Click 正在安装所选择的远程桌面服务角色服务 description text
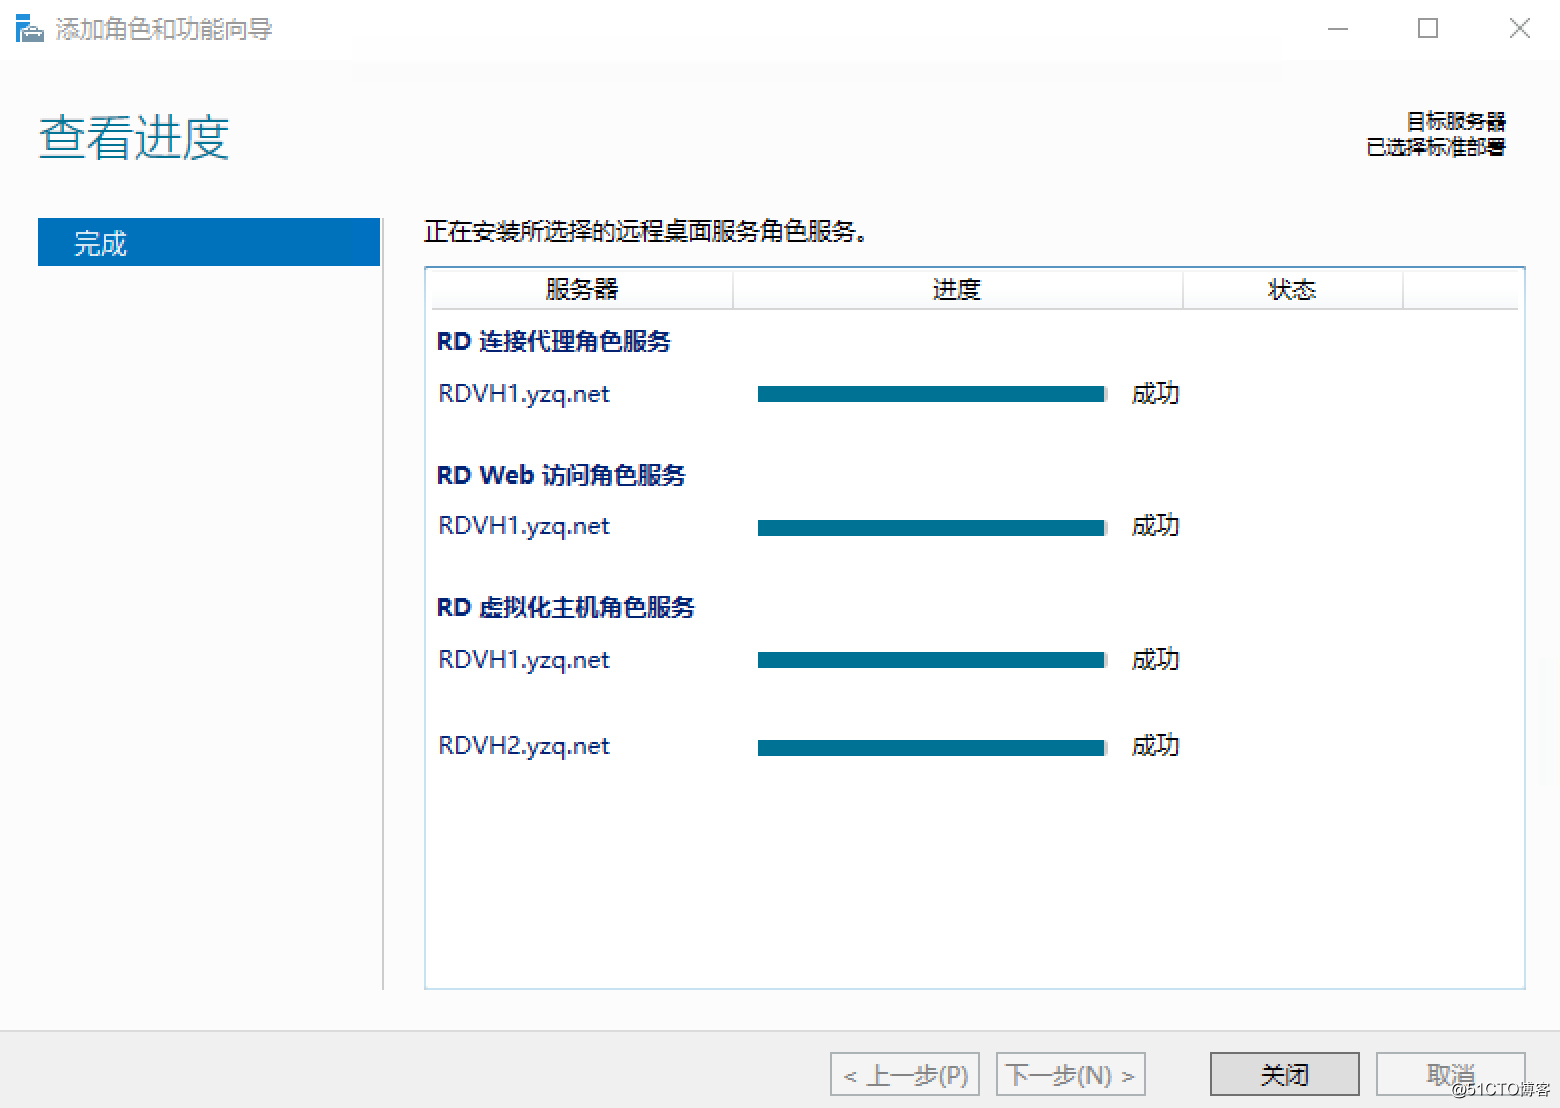Image resolution: width=1560 pixels, height=1108 pixels. 645,232
